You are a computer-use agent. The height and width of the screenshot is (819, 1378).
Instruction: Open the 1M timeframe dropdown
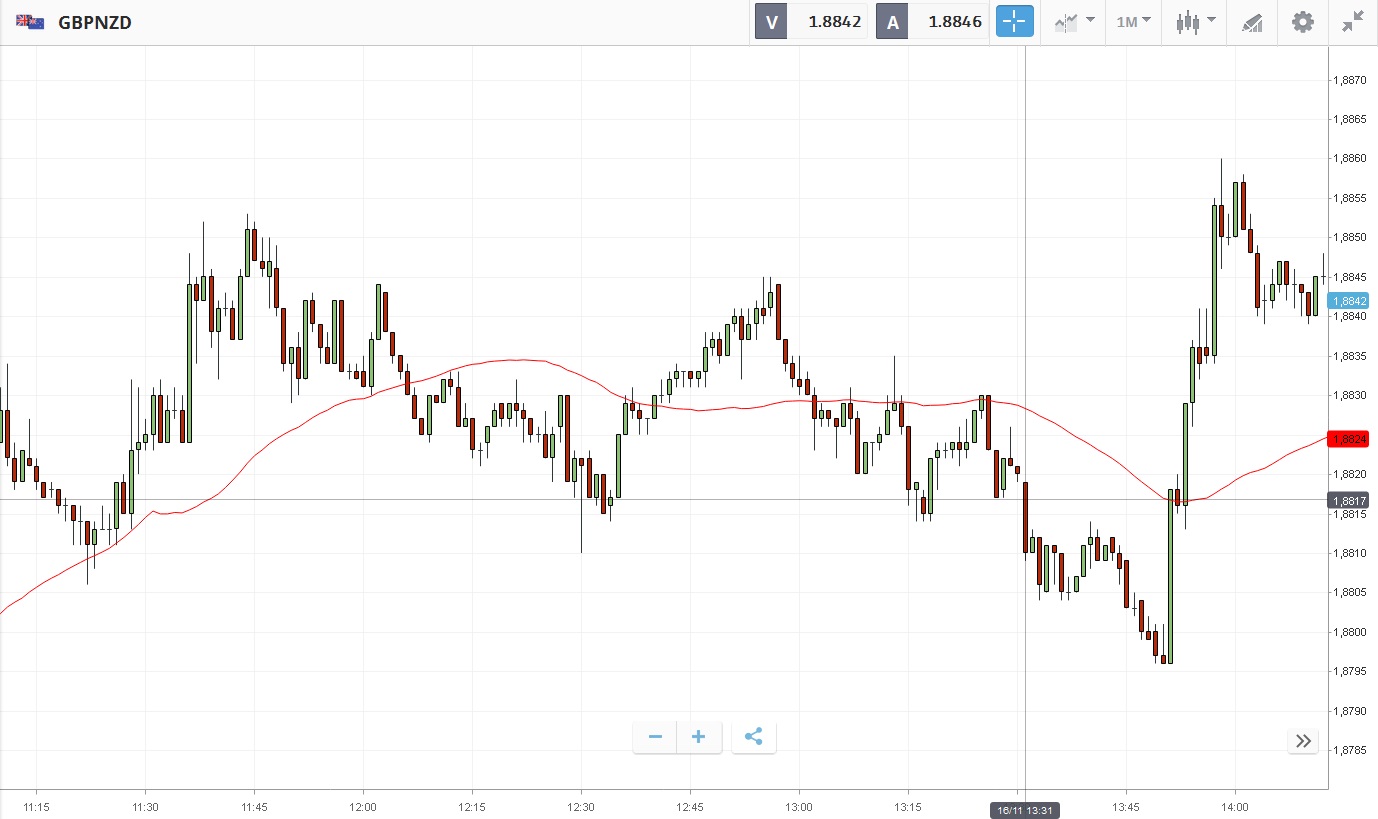(x=1133, y=21)
